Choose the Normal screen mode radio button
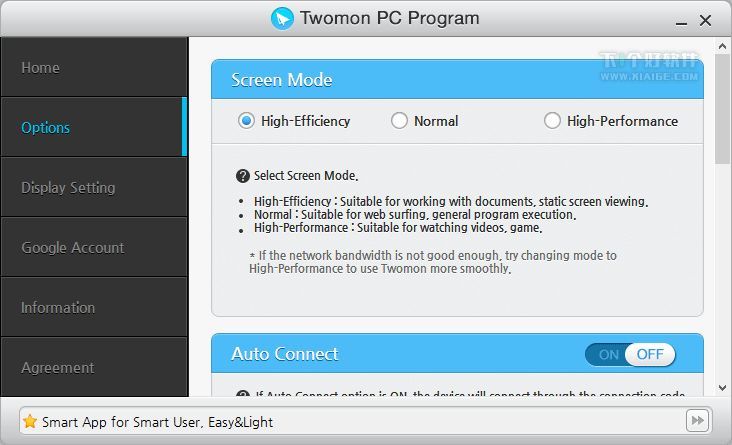The height and width of the screenshot is (445, 732). [x=399, y=121]
